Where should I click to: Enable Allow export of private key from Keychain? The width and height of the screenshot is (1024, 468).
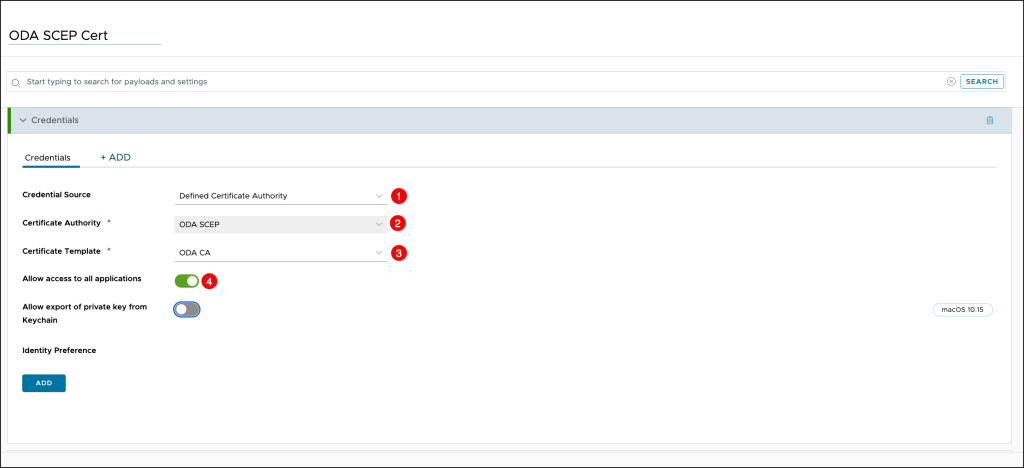tap(187, 310)
